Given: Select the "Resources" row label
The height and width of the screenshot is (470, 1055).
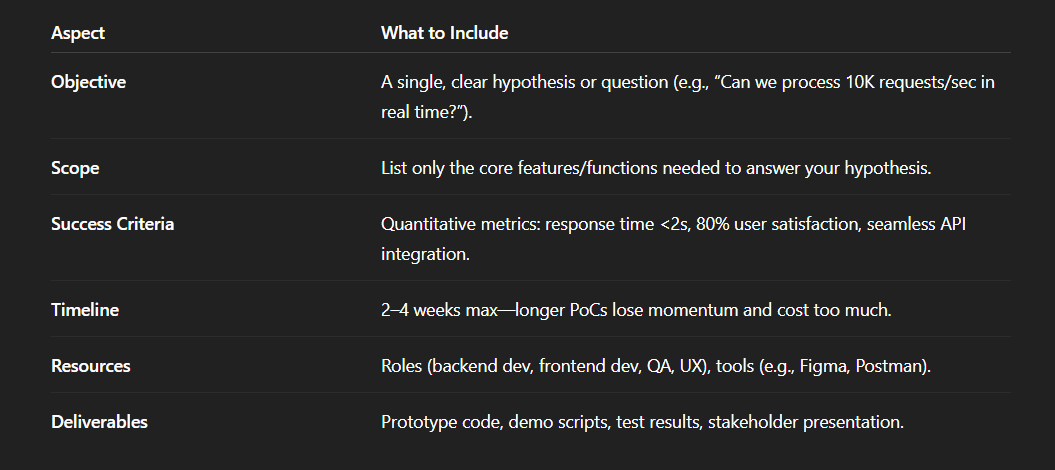Looking at the screenshot, I should click(90, 366).
